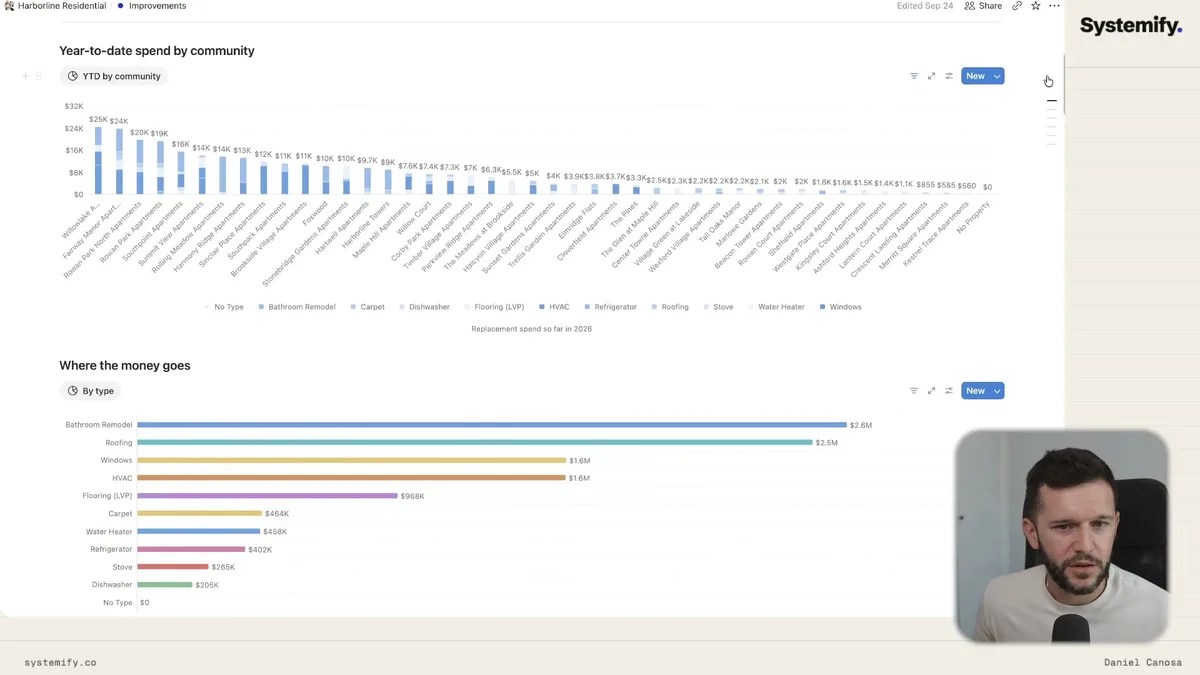1200x675 pixels.
Task: Expand the YTD by community chart to full page
Action: tap(931, 76)
